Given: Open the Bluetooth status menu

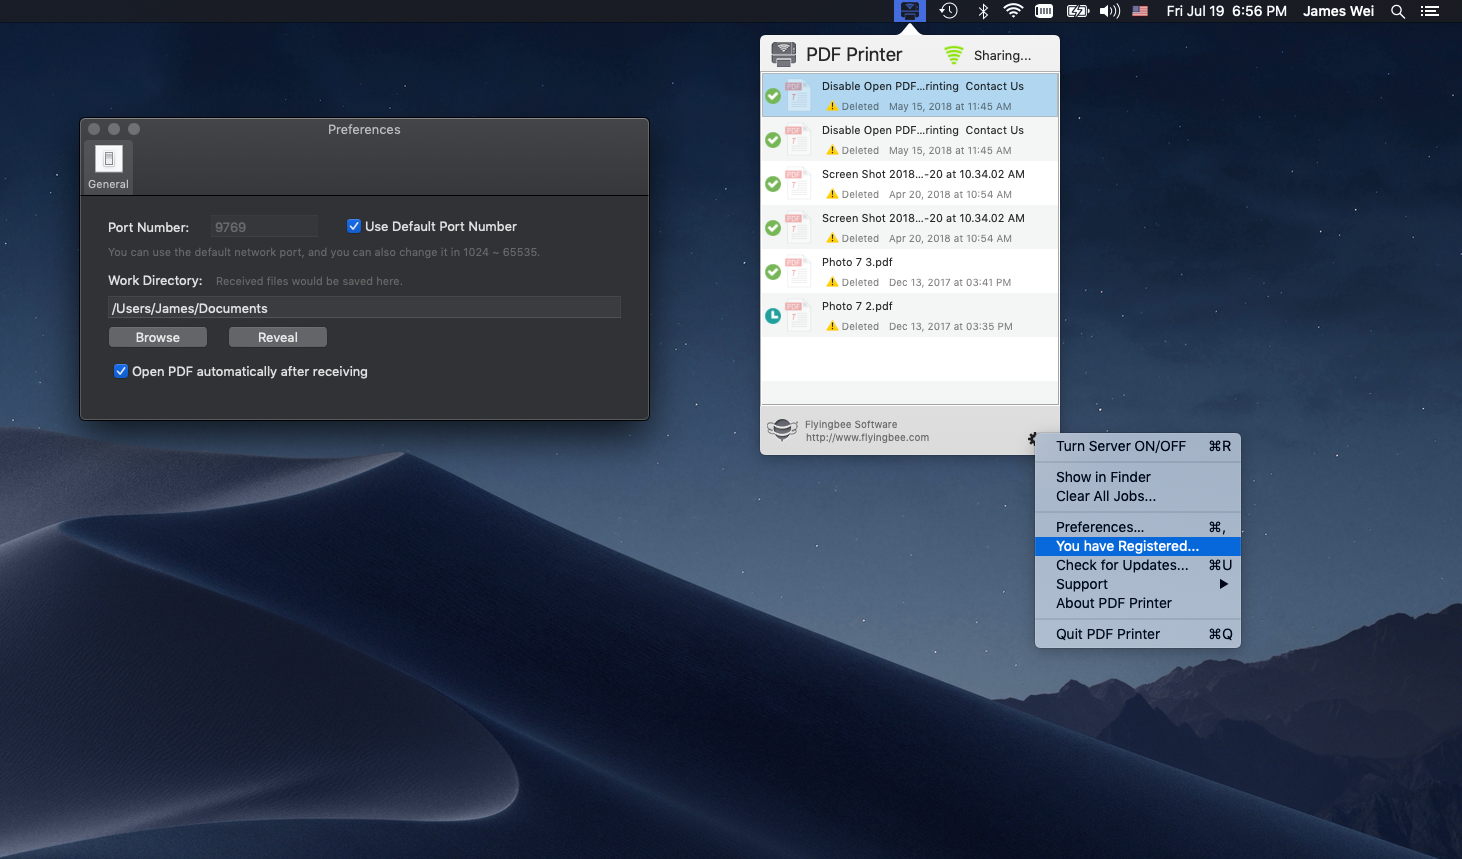Looking at the screenshot, I should click(983, 11).
